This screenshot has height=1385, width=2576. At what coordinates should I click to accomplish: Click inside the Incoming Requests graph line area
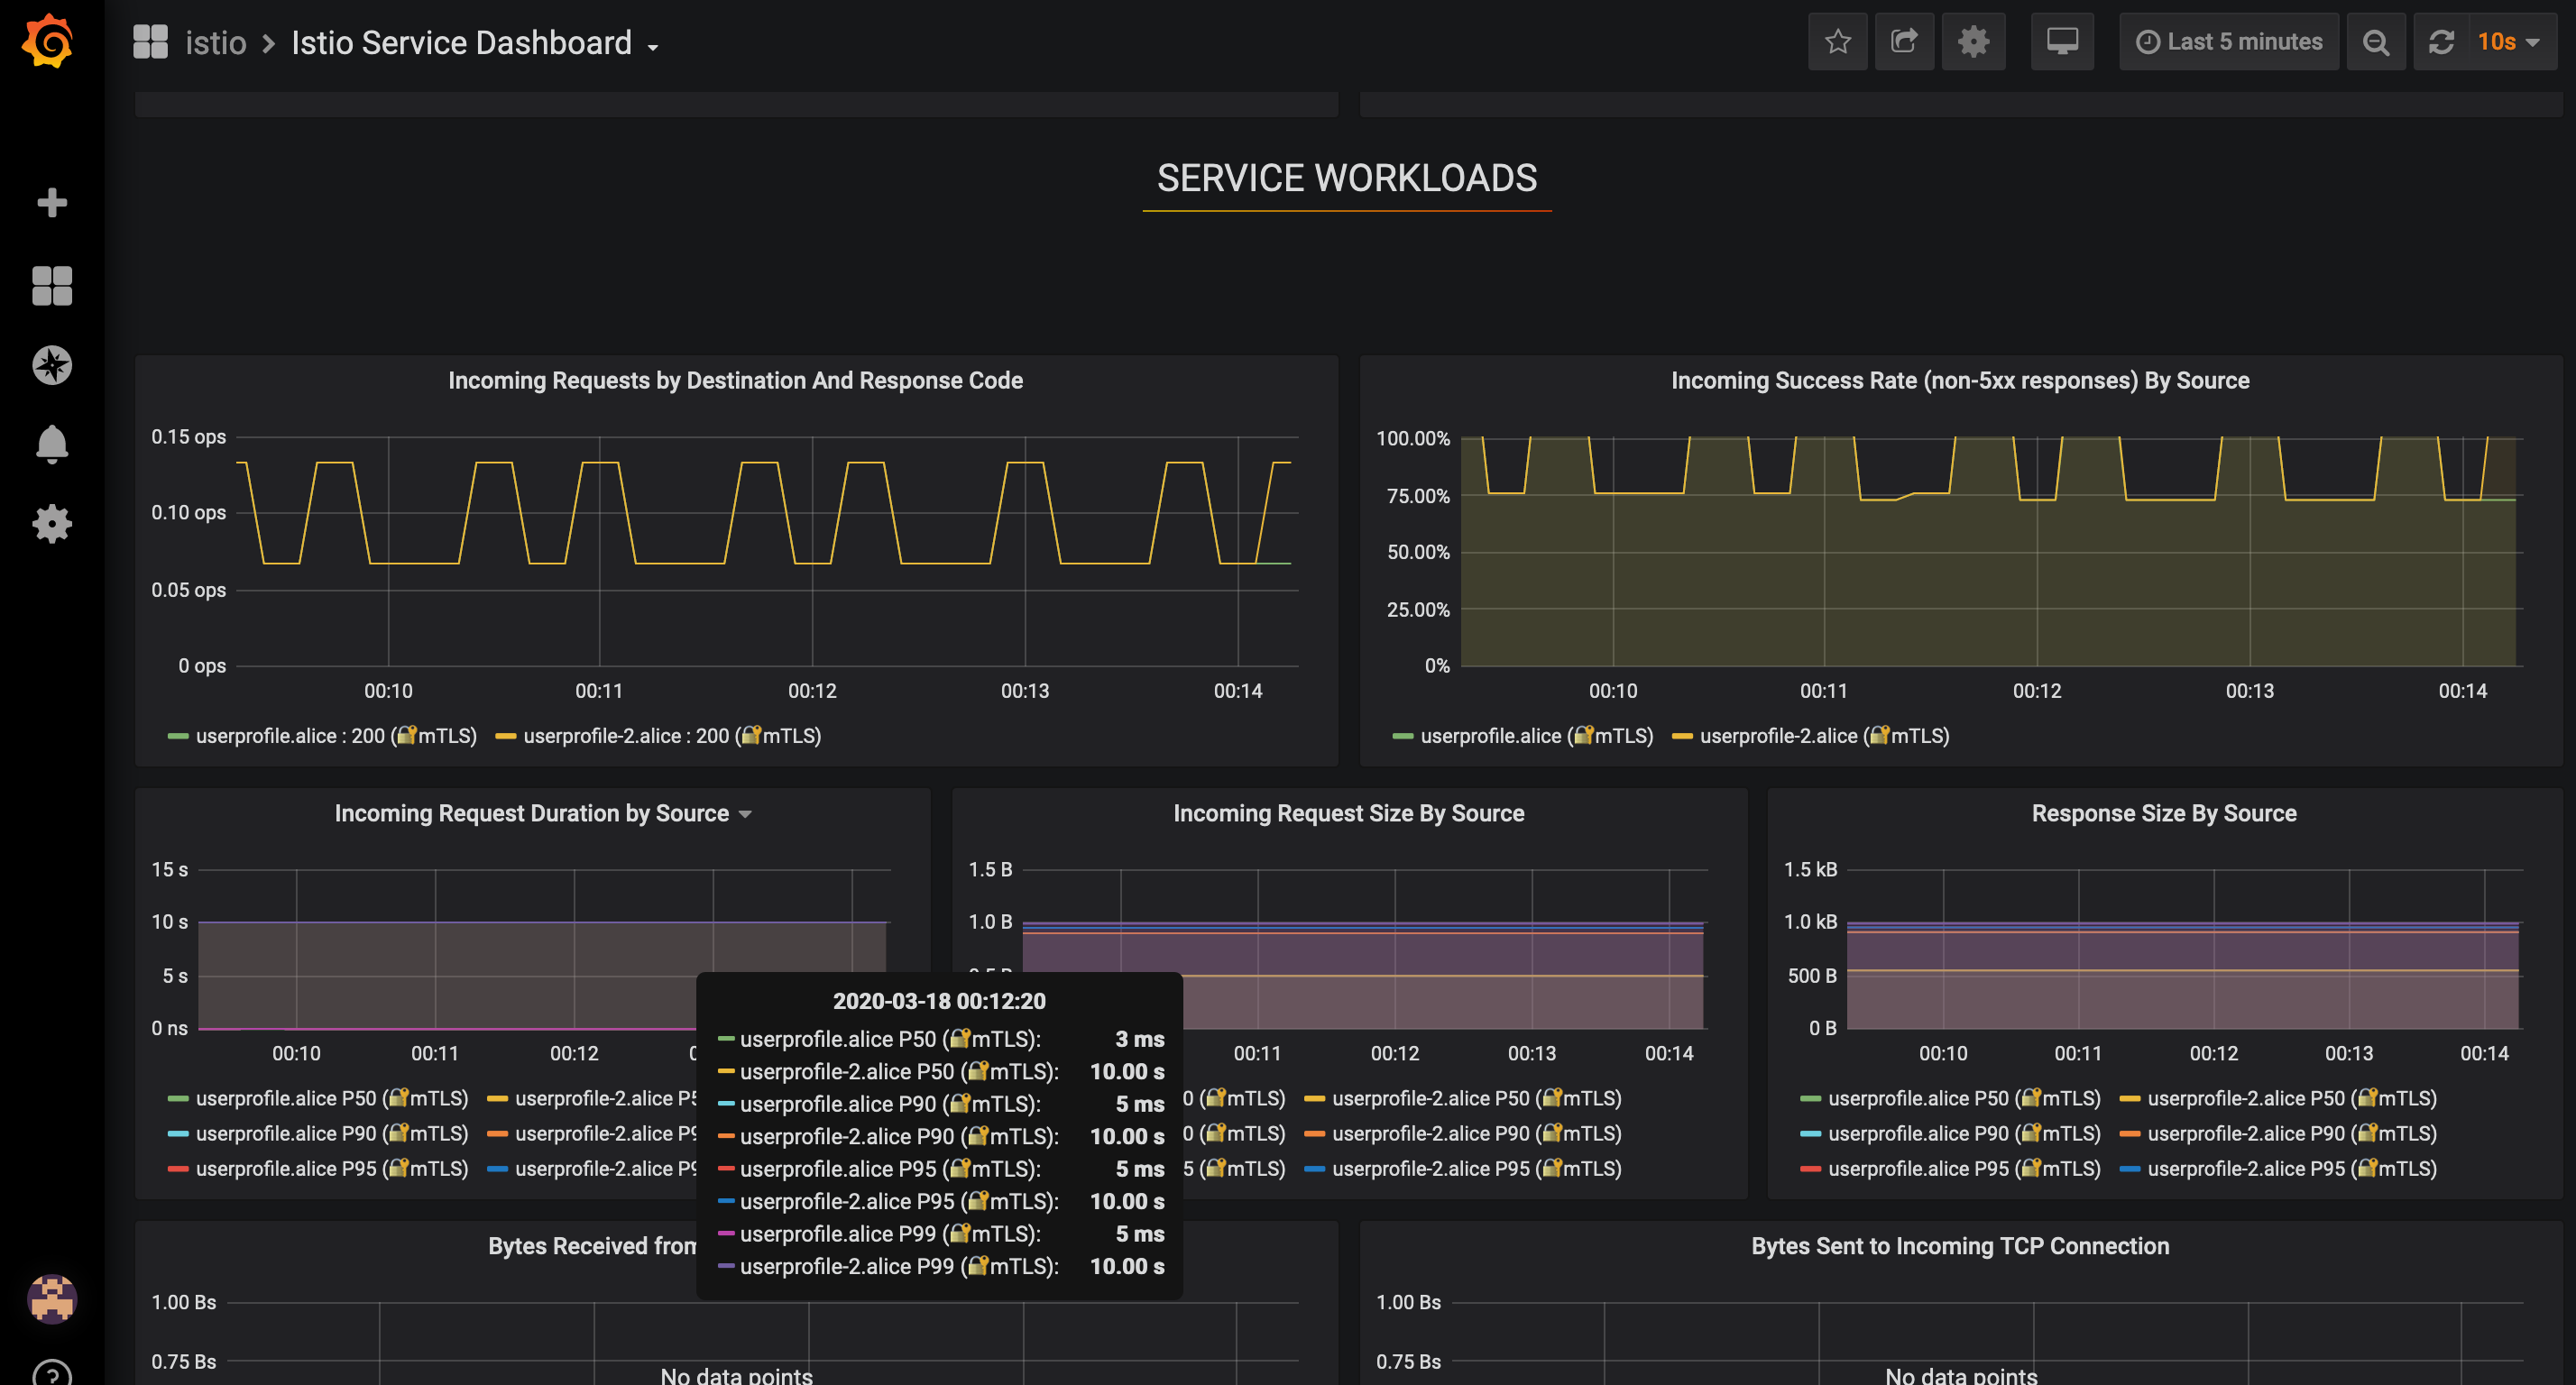(767, 551)
